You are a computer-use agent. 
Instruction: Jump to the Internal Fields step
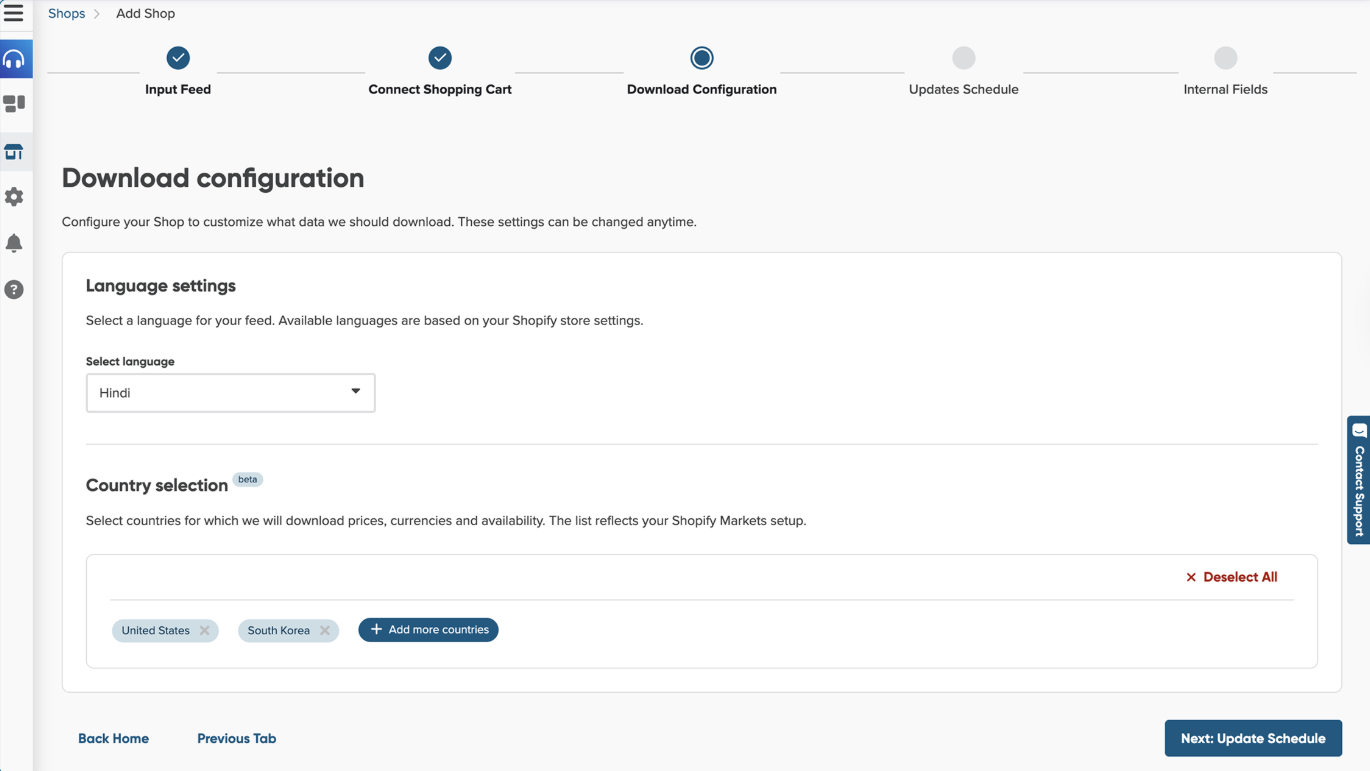pyautogui.click(x=1225, y=59)
